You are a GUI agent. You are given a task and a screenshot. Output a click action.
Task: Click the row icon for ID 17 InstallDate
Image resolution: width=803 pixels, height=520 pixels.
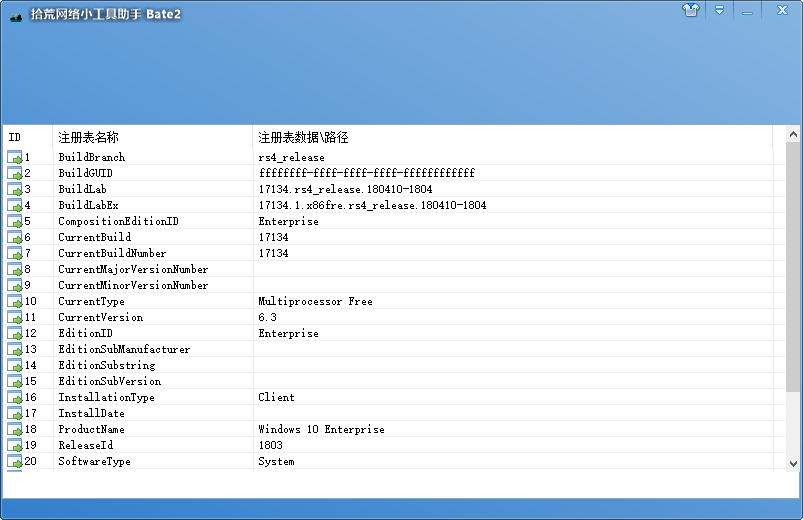(x=15, y=413)
